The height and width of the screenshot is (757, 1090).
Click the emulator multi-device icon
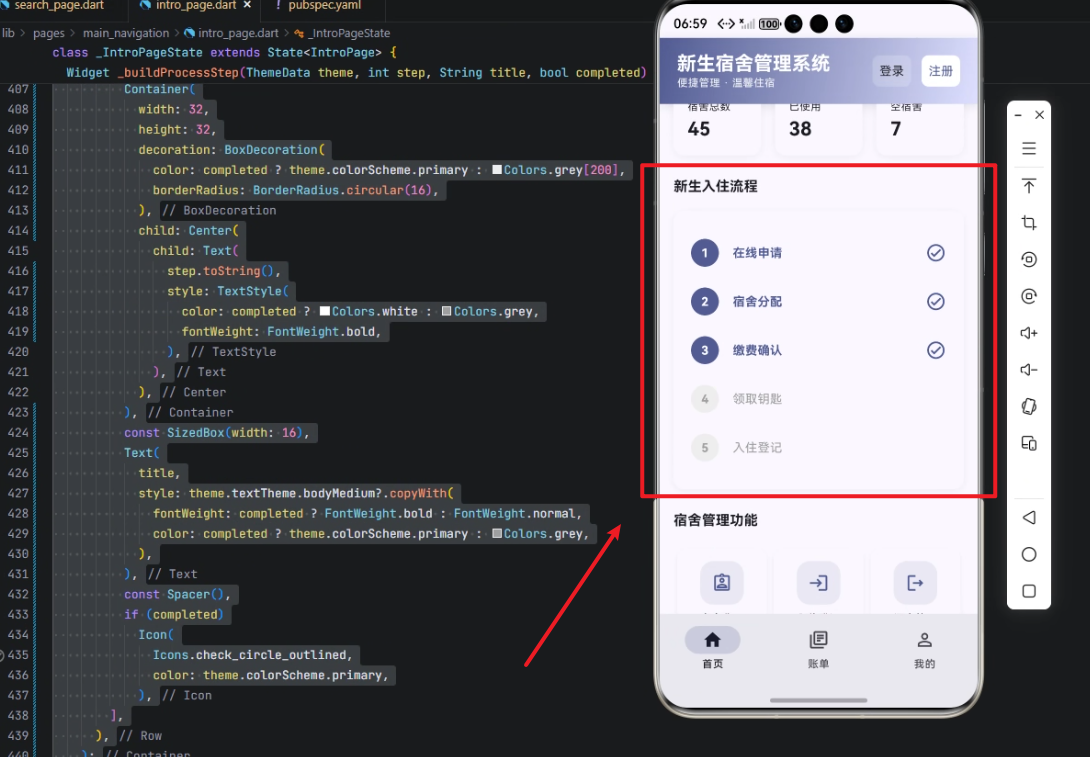tap(1029, 443)
